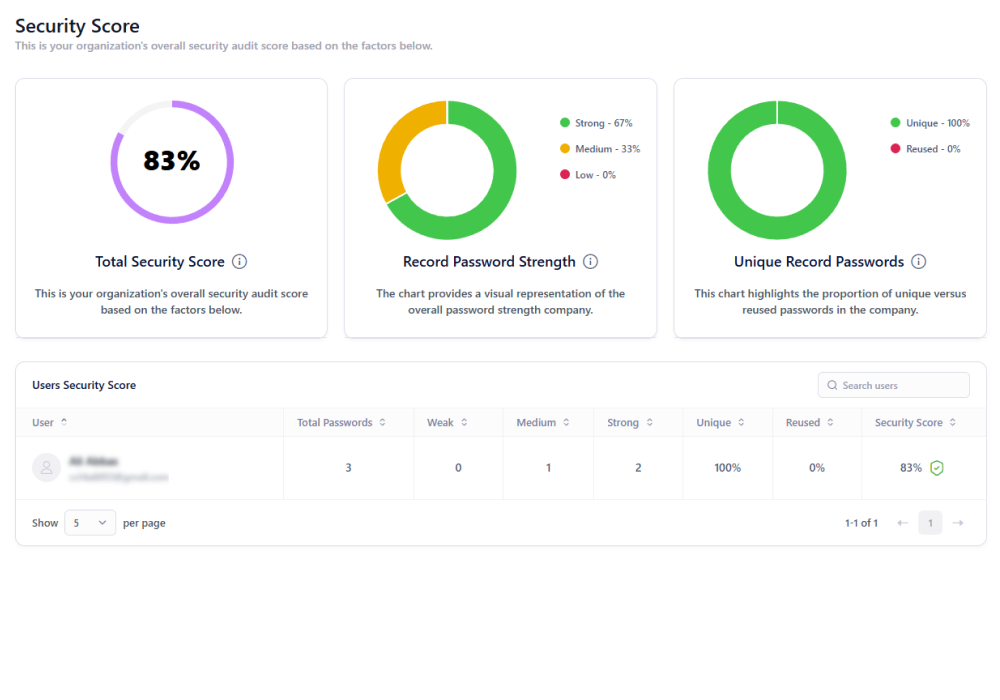This screenshot has width=1000, height=700.
Task: Go to next page using right arrow
Action: tap(958, 523)
